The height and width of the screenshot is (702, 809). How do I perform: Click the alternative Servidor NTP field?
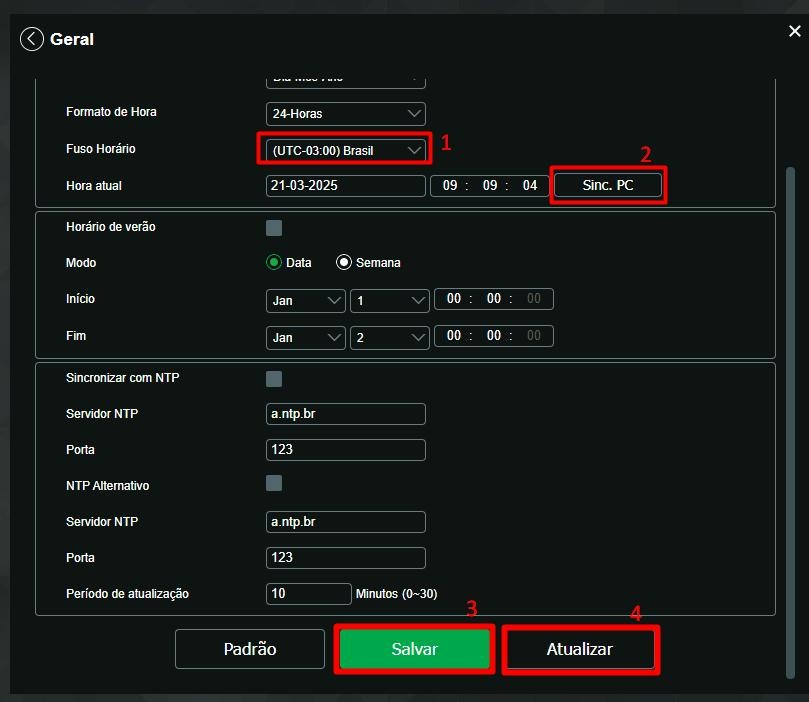[x=346, y=522]
